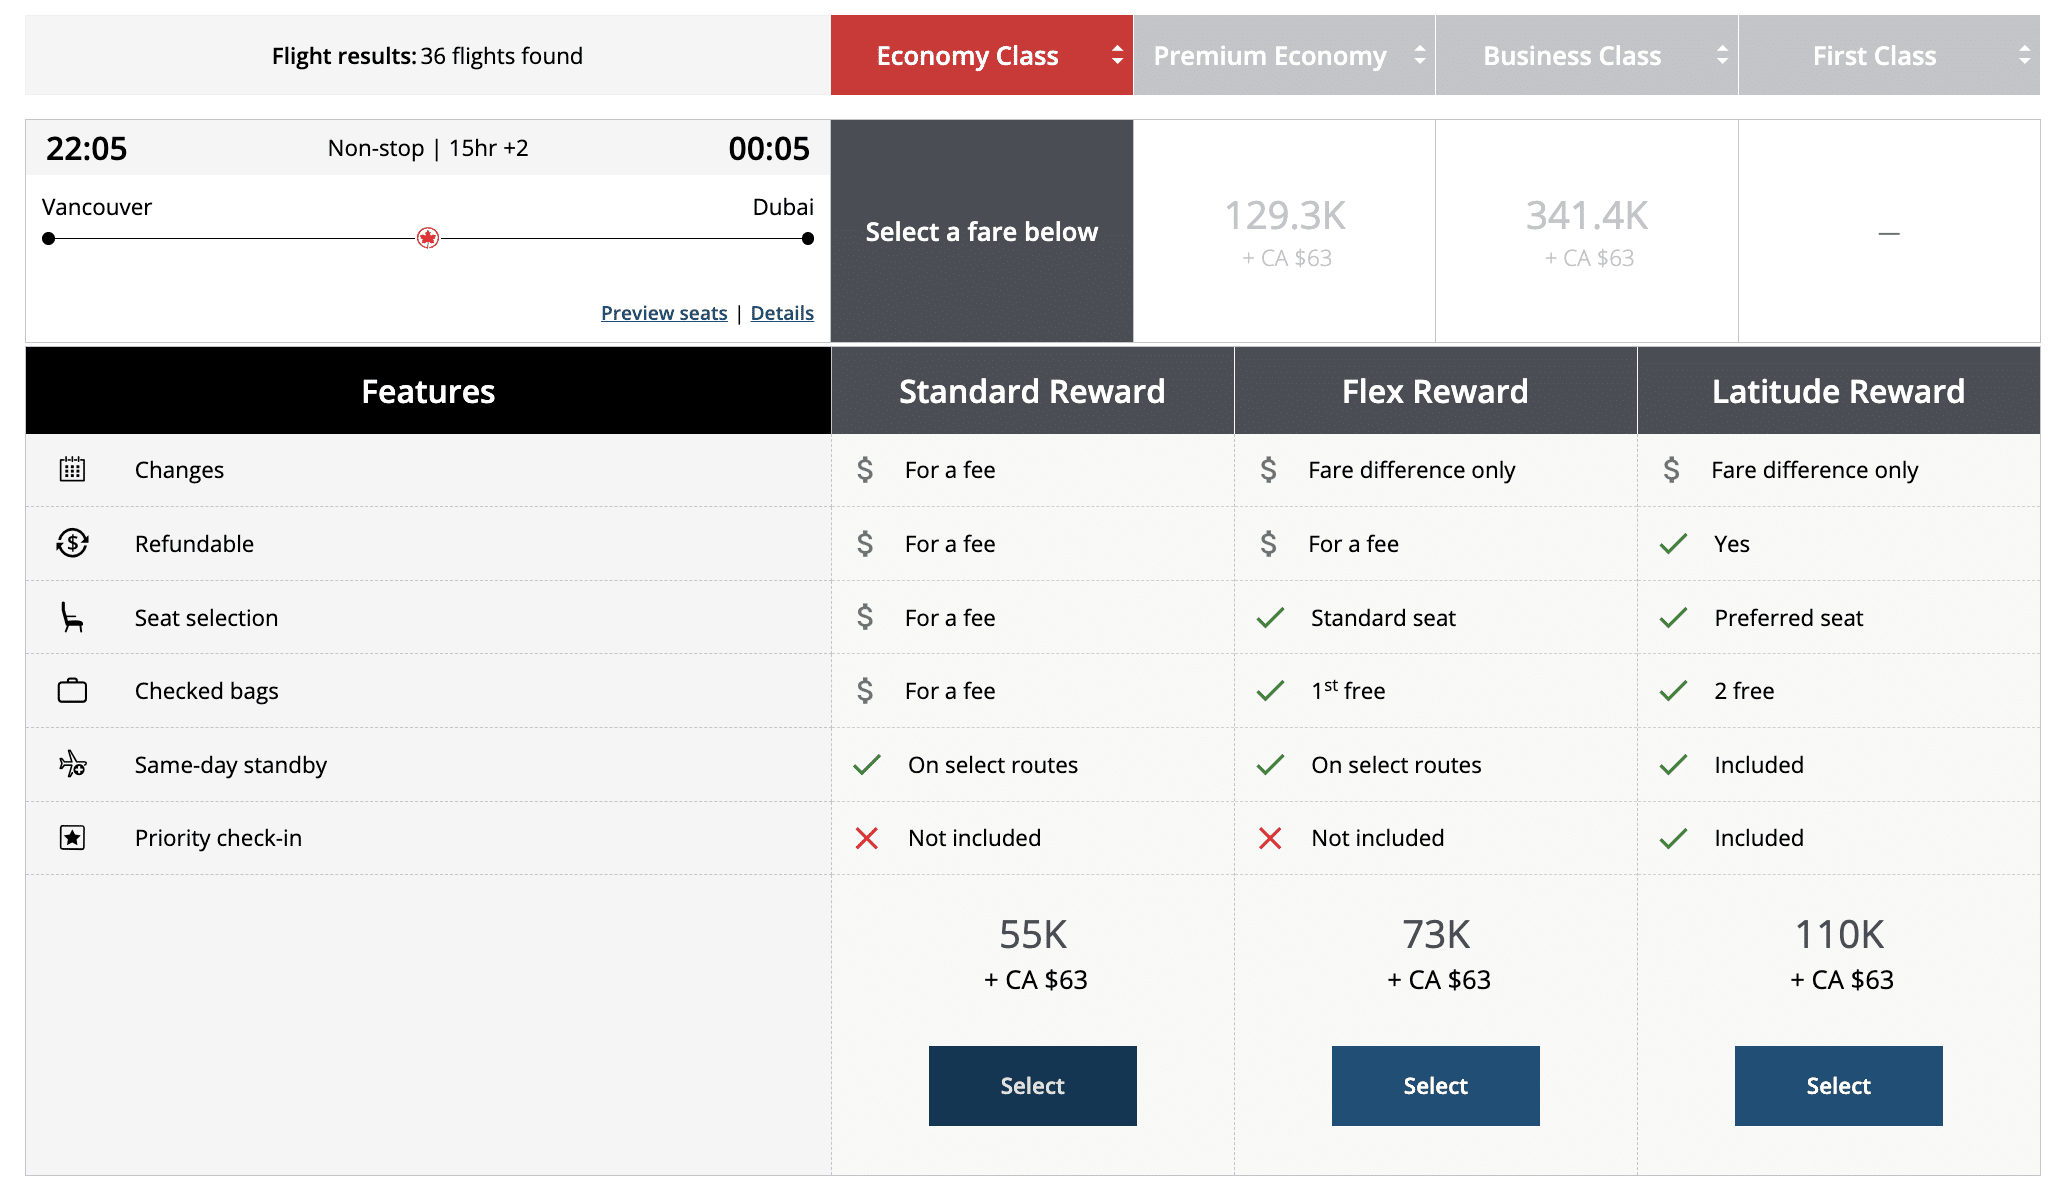Sort by Business Class arrows
Viewport: 2052px width, 1186px height.
coord(1722,56)
